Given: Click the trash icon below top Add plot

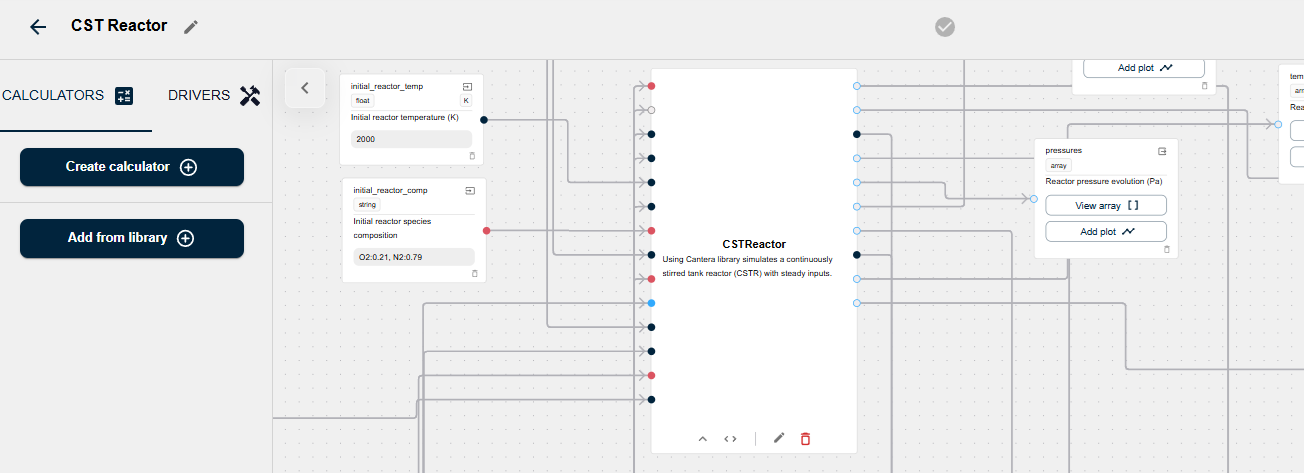Looking at the screenshot, I should (1204, 86).
